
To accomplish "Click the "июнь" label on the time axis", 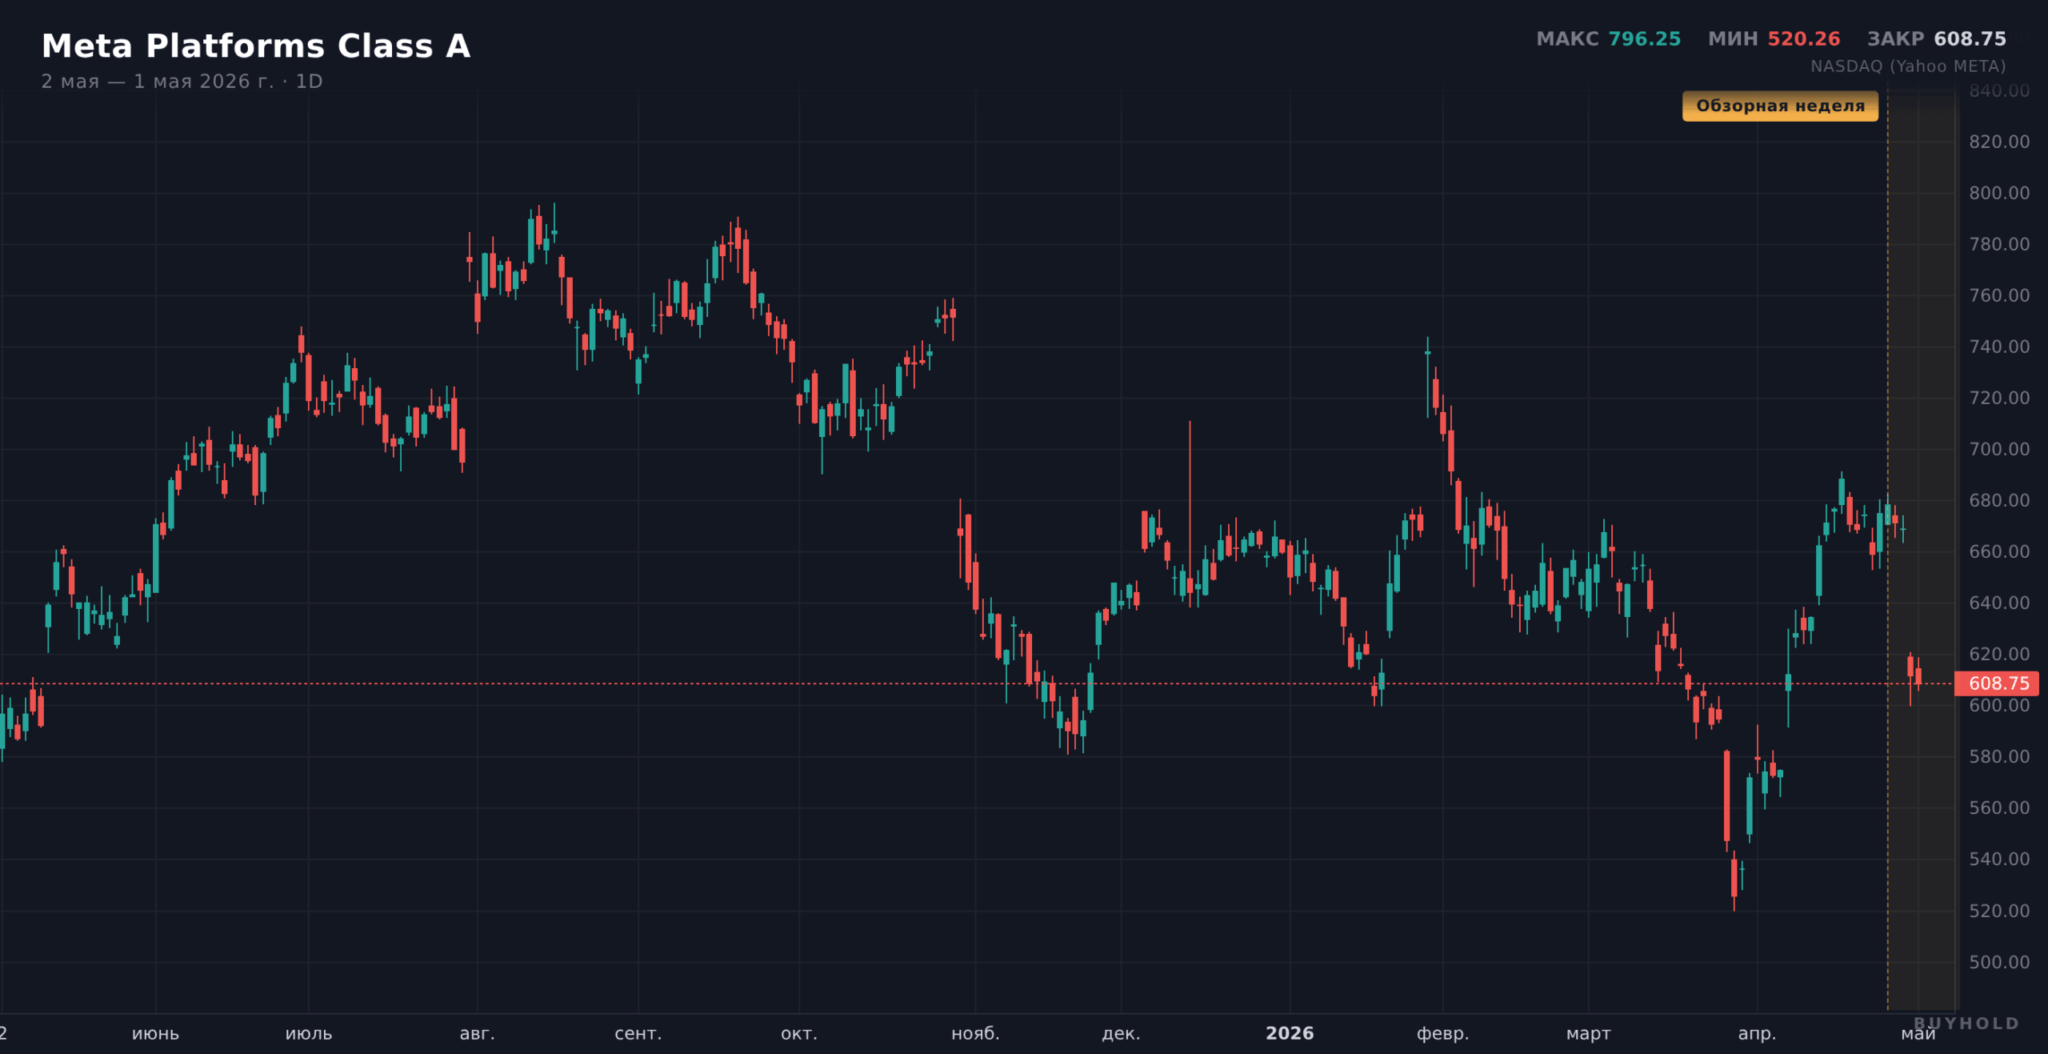I will [x=155, y=1034].
